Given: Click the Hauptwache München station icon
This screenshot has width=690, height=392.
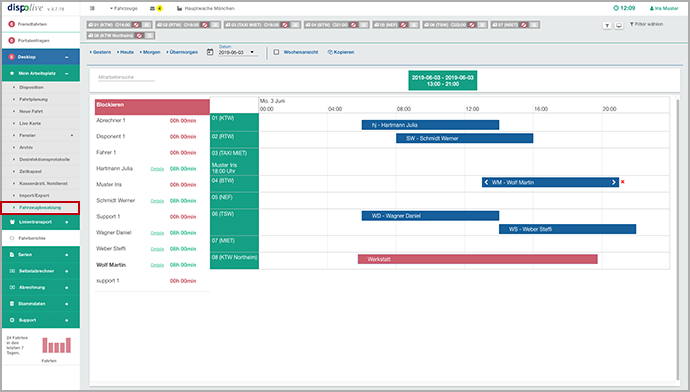Looking at the screenshot, I should coord(179,8).
